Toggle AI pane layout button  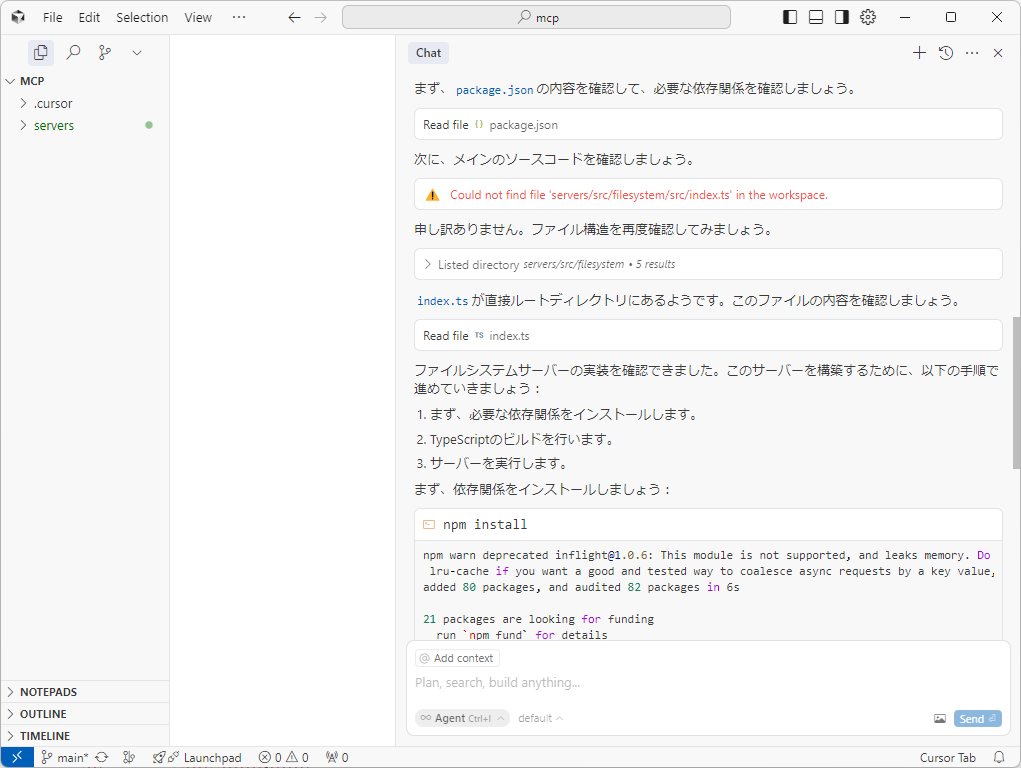coord(842,17)
